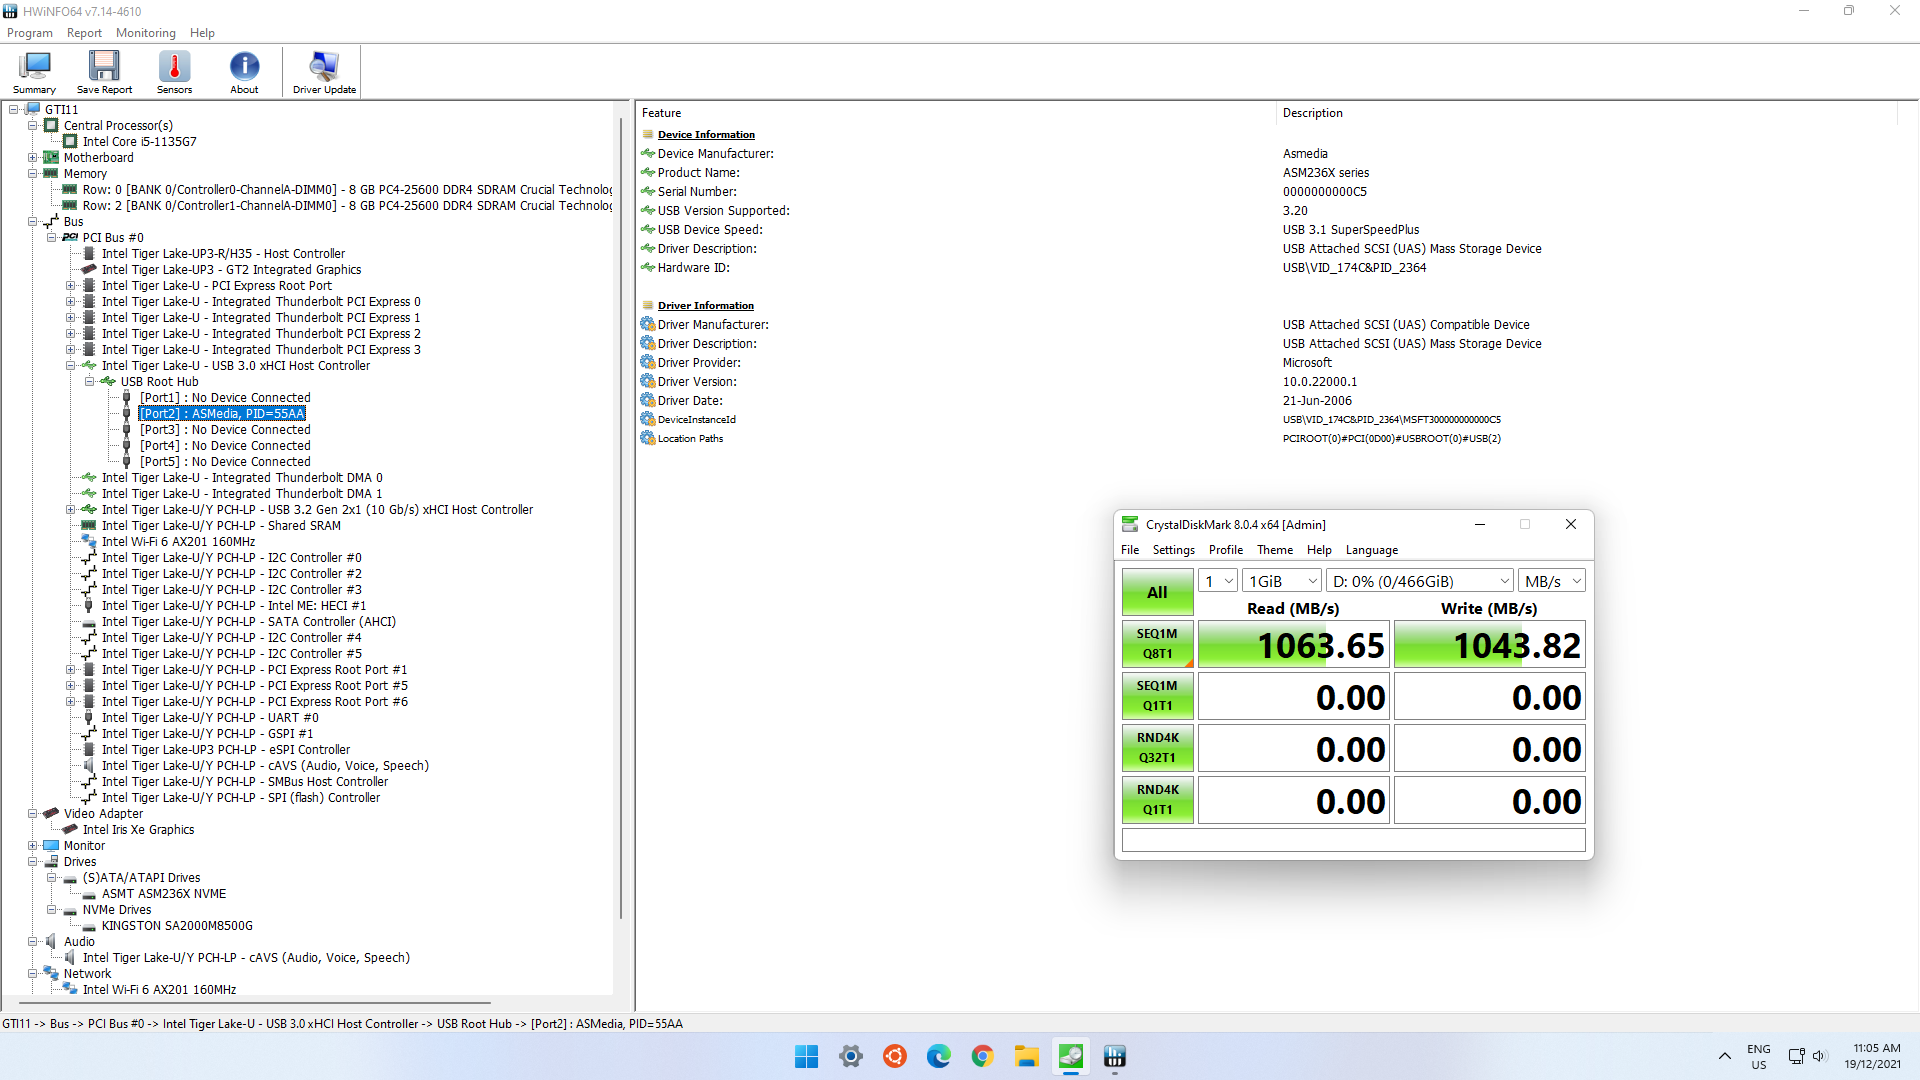Open CrystalDiskMark File menu
The width and height of the screenshot is (1920, 1080).
click(x=1130, y=550)
